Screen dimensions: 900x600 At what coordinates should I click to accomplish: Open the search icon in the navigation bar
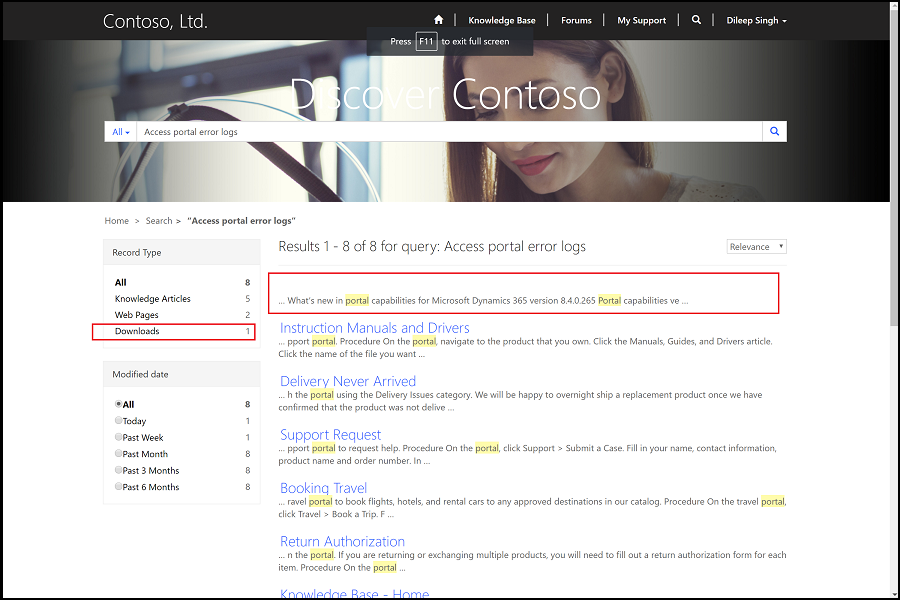tap(696, 19)
